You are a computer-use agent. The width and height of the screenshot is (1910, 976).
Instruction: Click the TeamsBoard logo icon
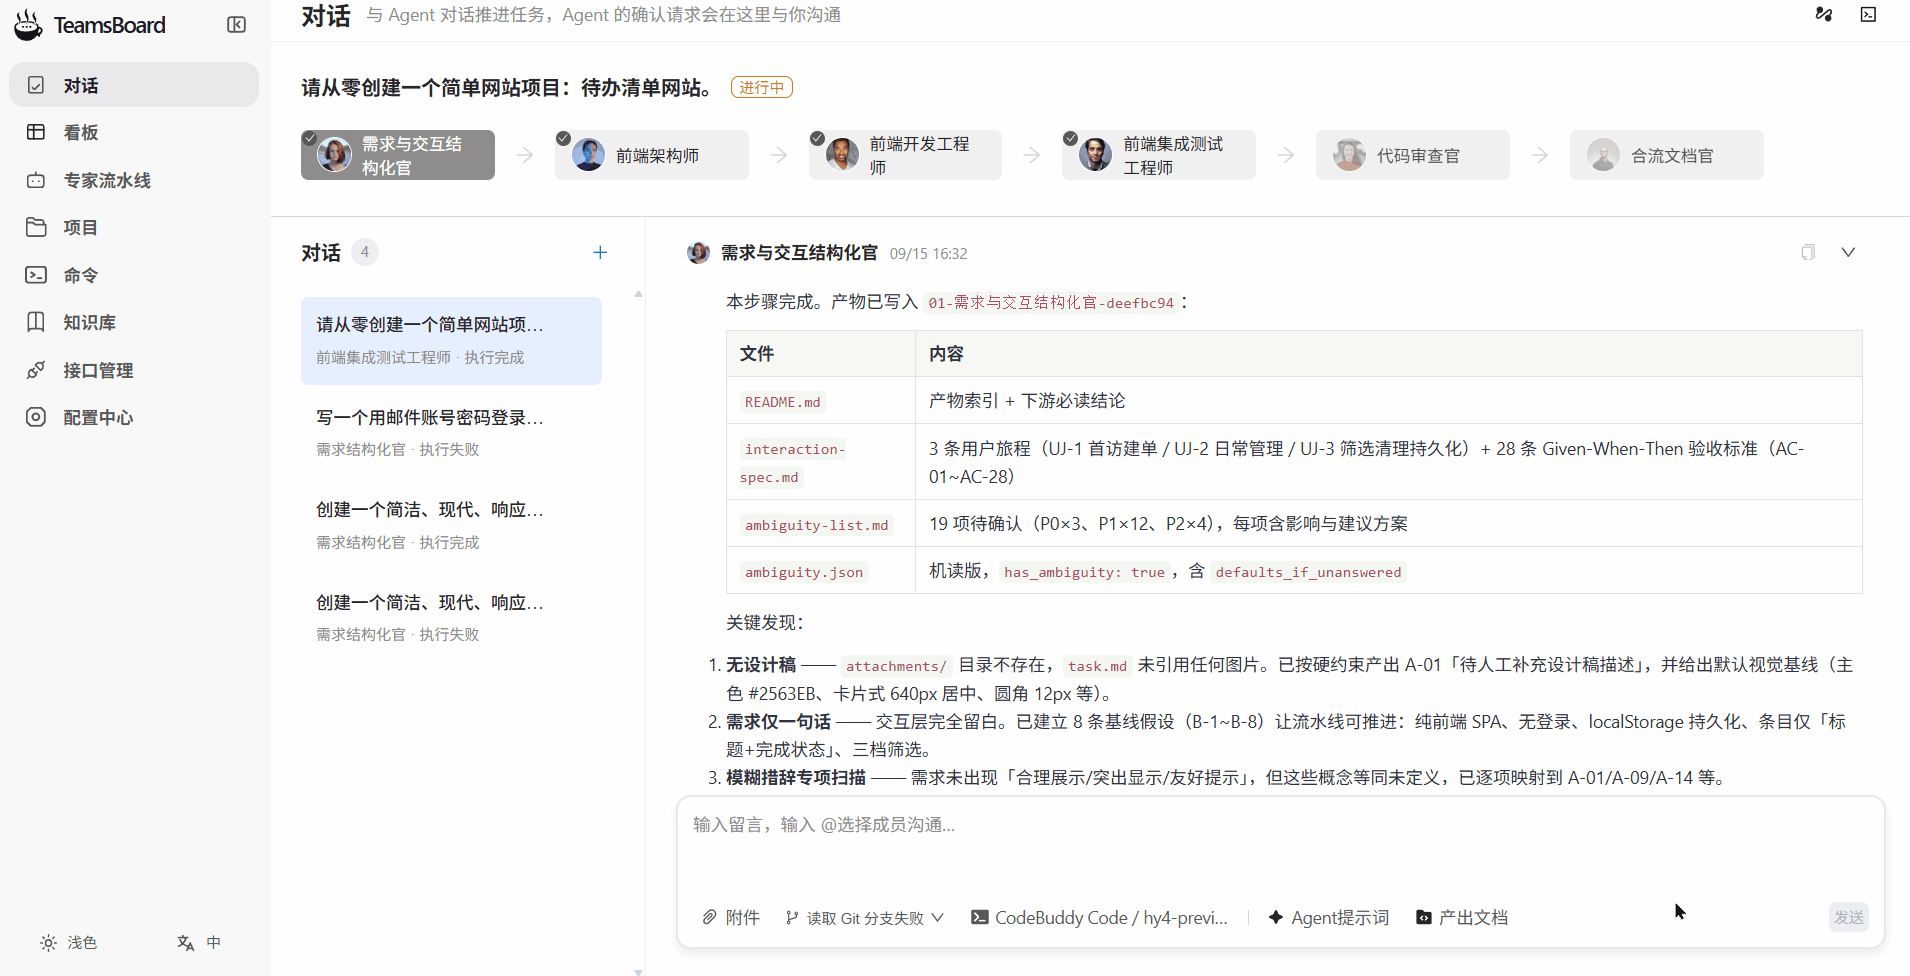[x=28, y=25]
